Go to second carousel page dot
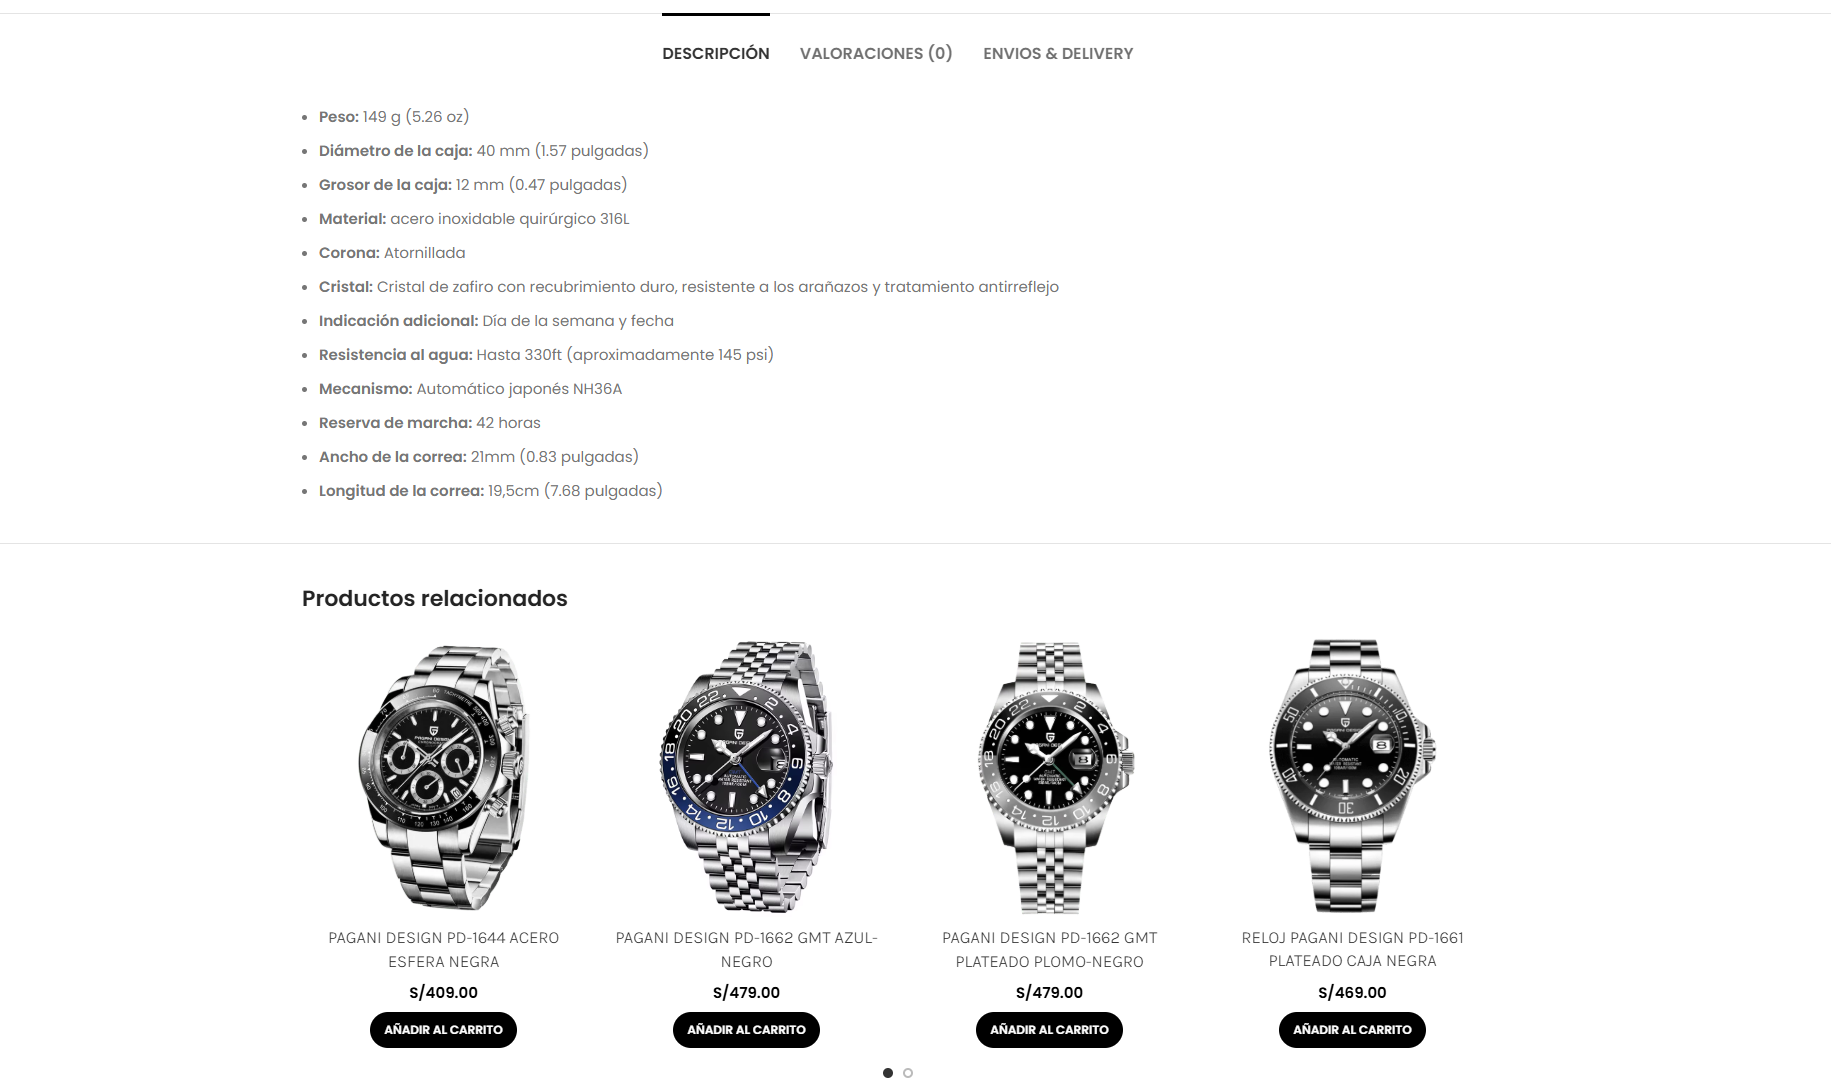The image size is (1831, 1090). 908,1073
